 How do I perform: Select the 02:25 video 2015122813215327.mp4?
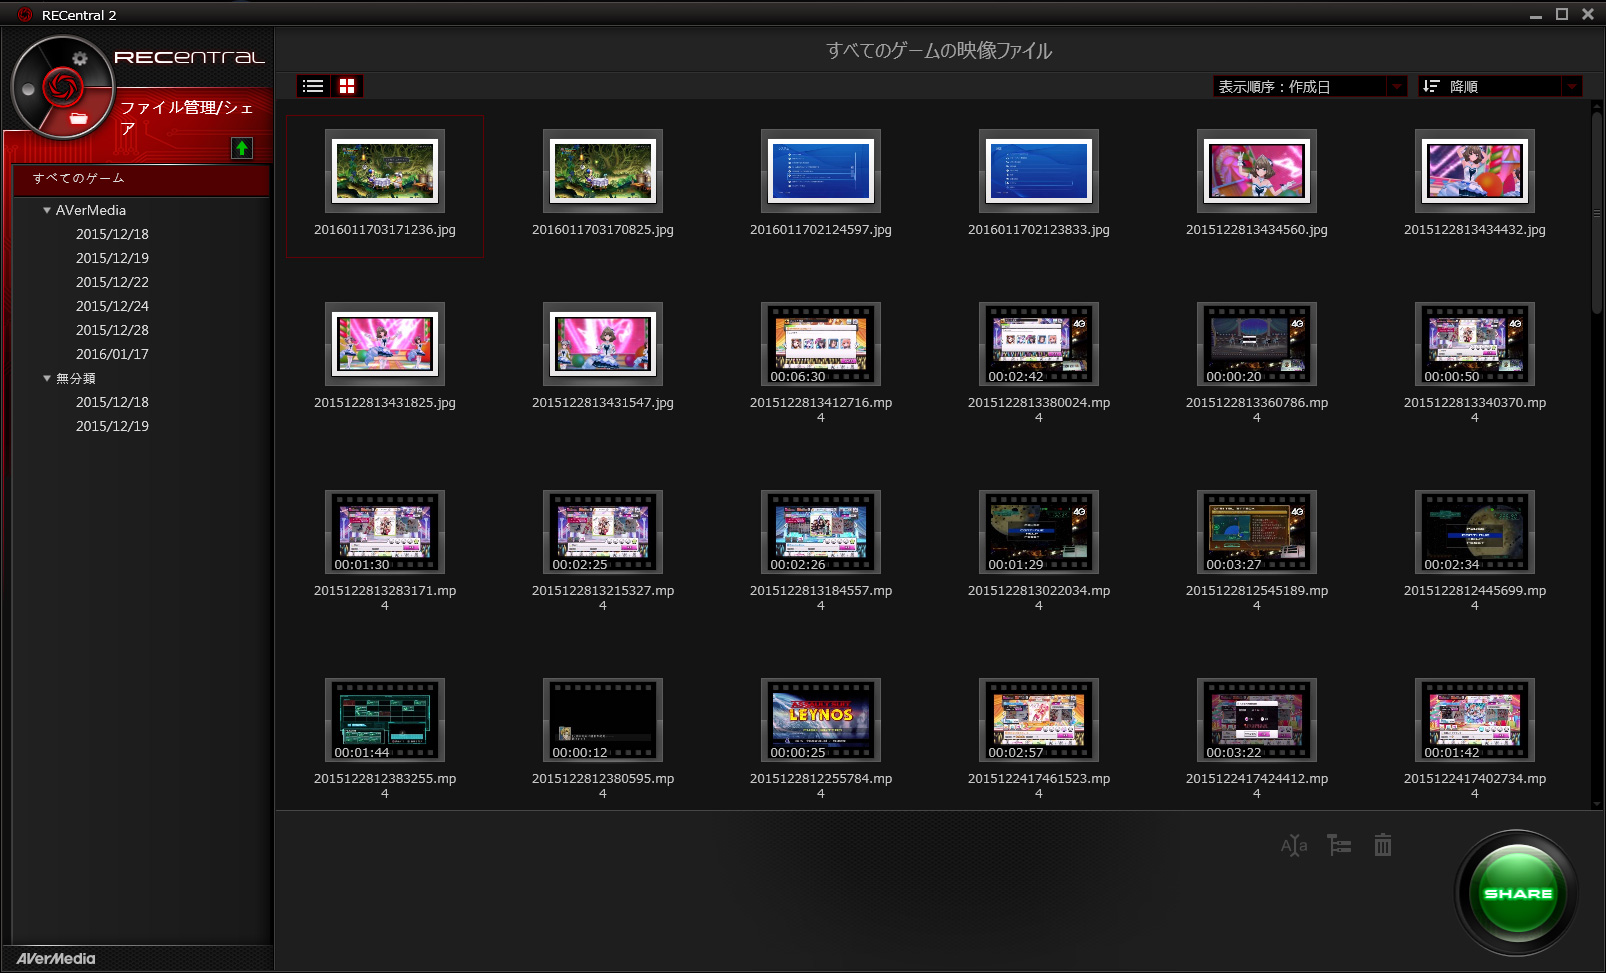click(x=603, y=532)
